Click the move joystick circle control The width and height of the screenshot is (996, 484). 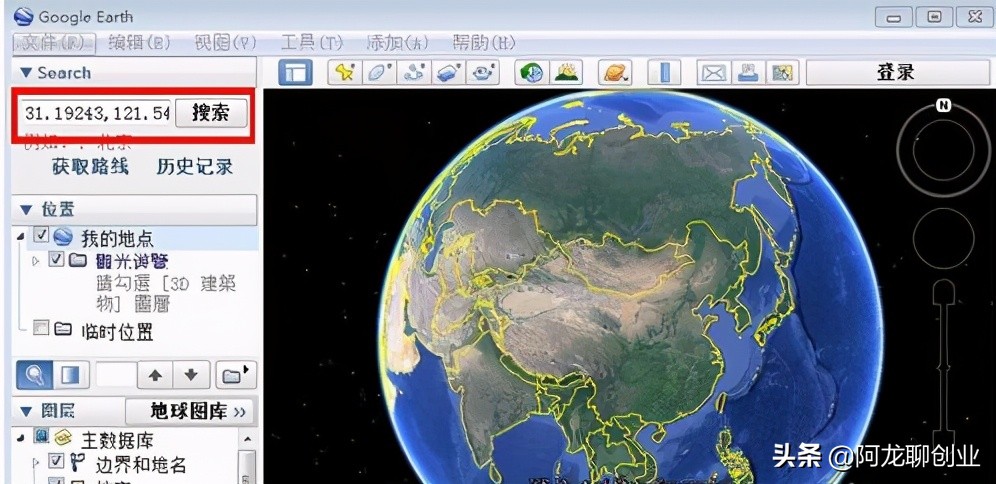pos(943,238)
